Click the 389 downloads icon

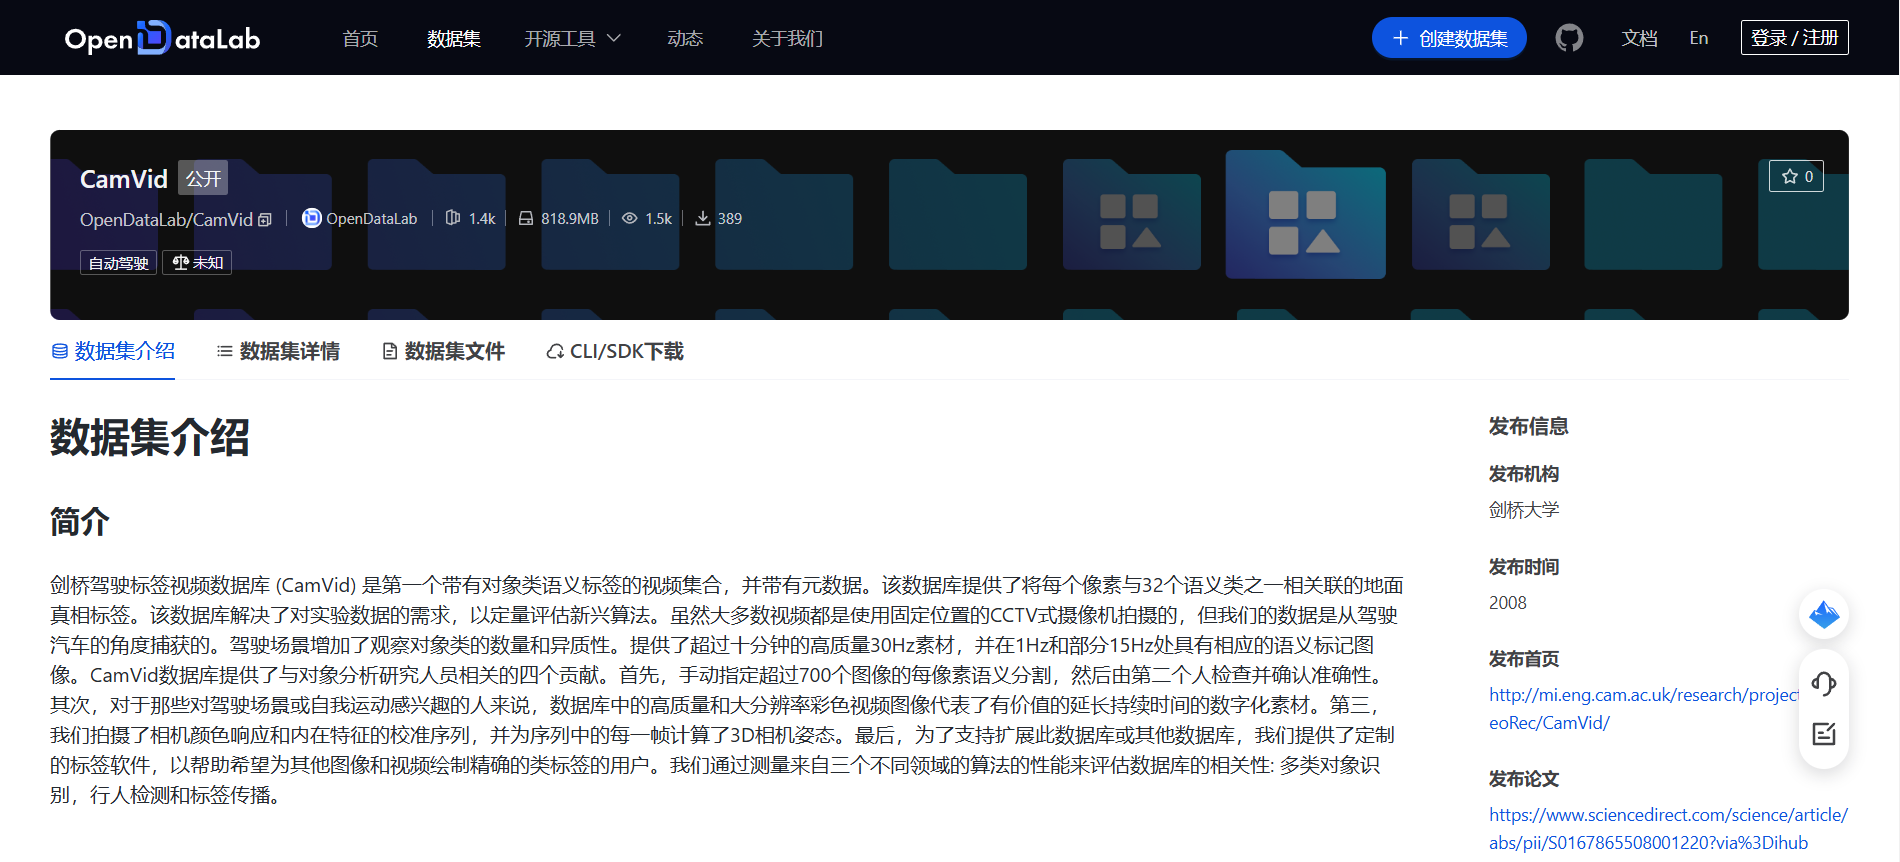tap(703, 218)
